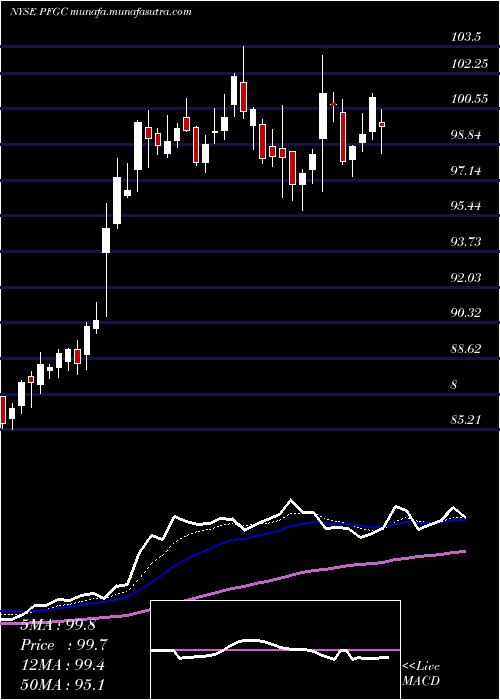Screen dimensions: 500x700
Task: Click the 5MA : 99.8 value
Action: [58, 625]
